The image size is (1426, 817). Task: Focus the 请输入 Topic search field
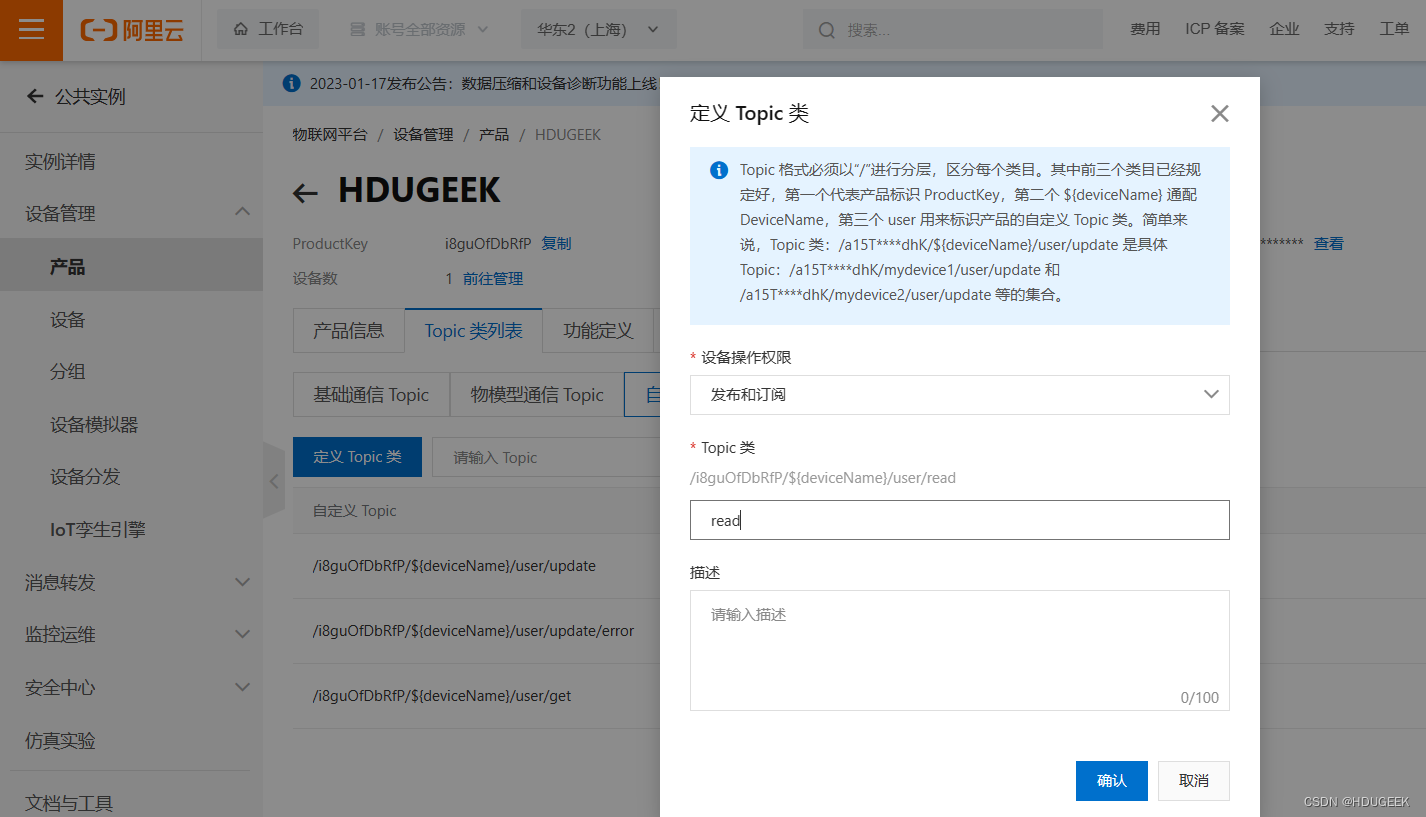point(545,457)
